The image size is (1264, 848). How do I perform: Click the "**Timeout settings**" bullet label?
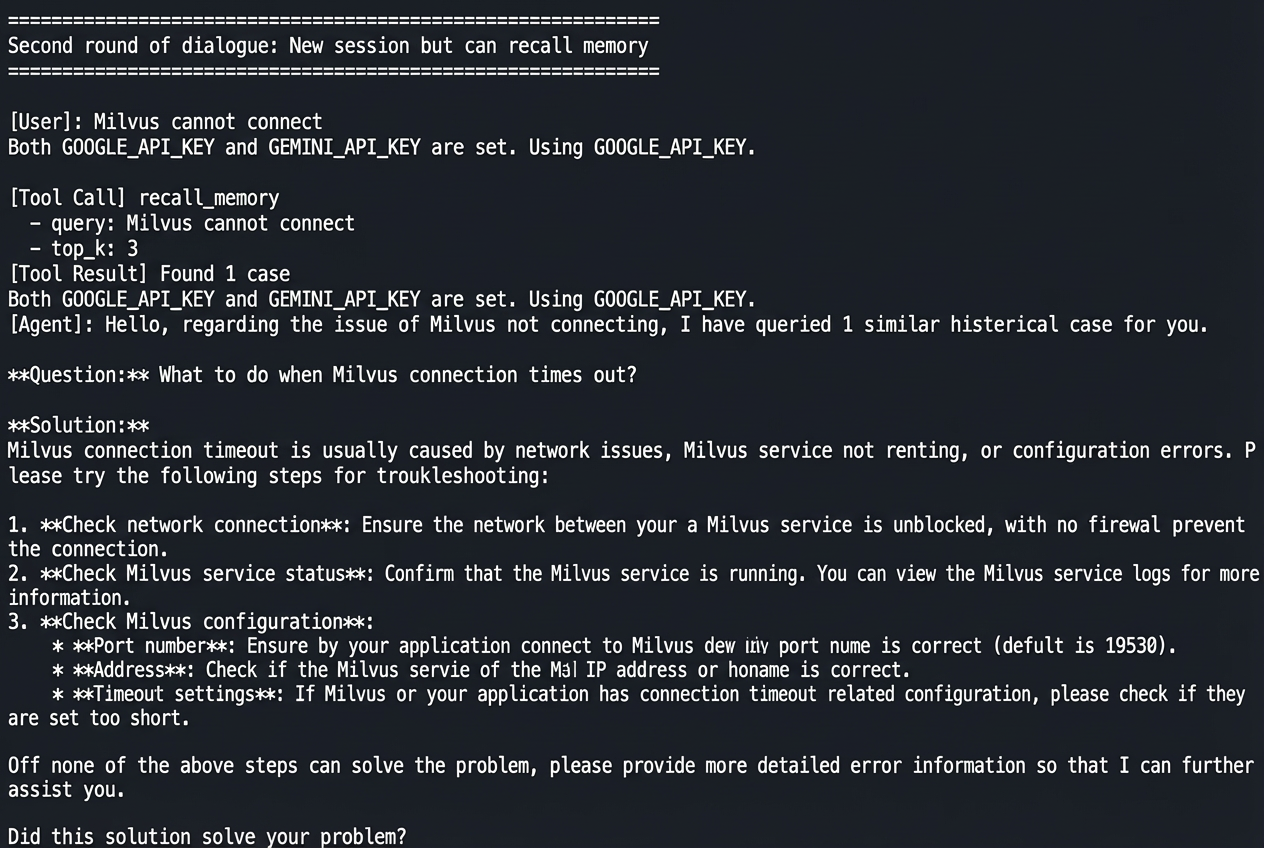click(180, 694)
